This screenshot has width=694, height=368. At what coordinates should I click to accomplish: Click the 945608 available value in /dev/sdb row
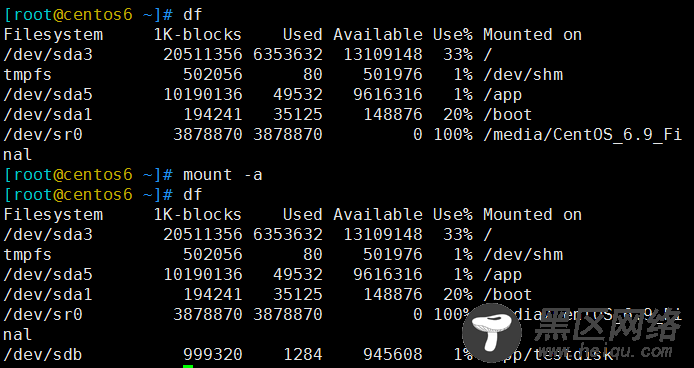coord(393,354)
